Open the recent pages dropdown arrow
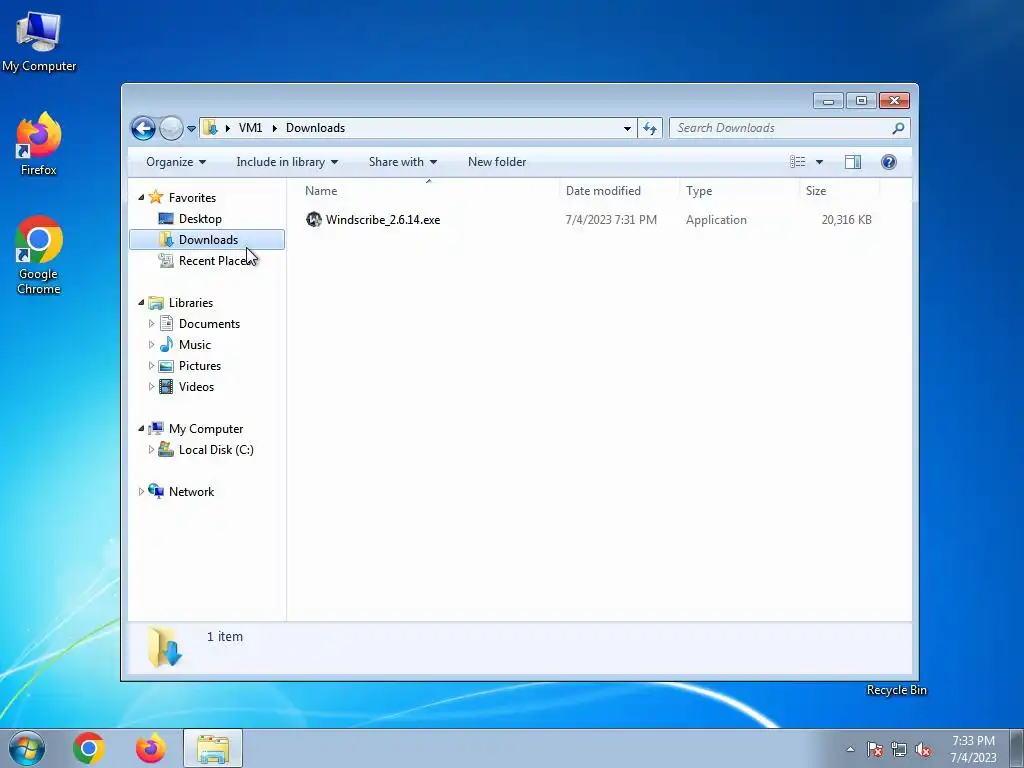 191,129
